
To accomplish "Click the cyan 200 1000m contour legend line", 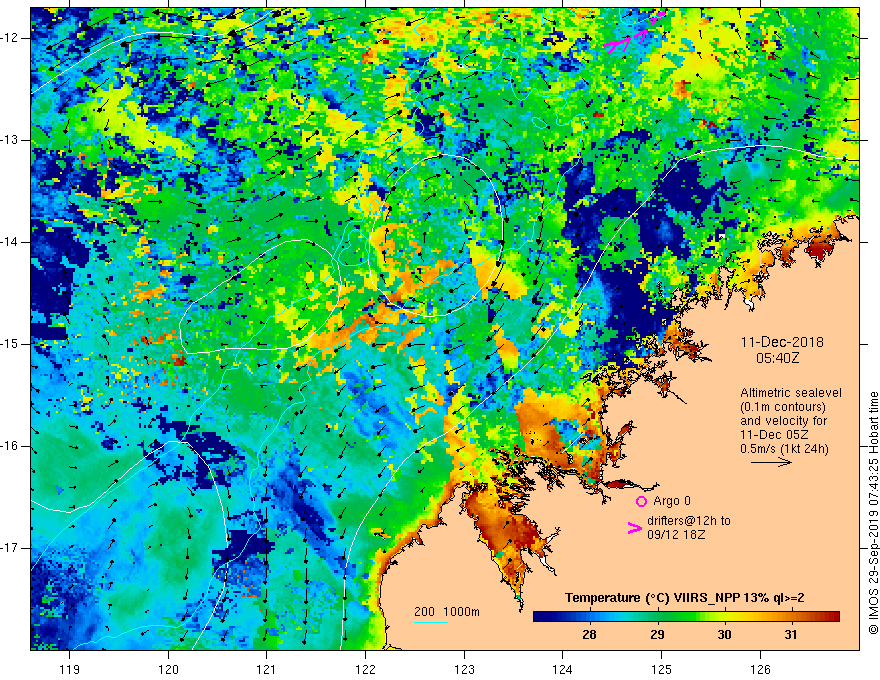I will pyautogui.click(x=430, y=622).
